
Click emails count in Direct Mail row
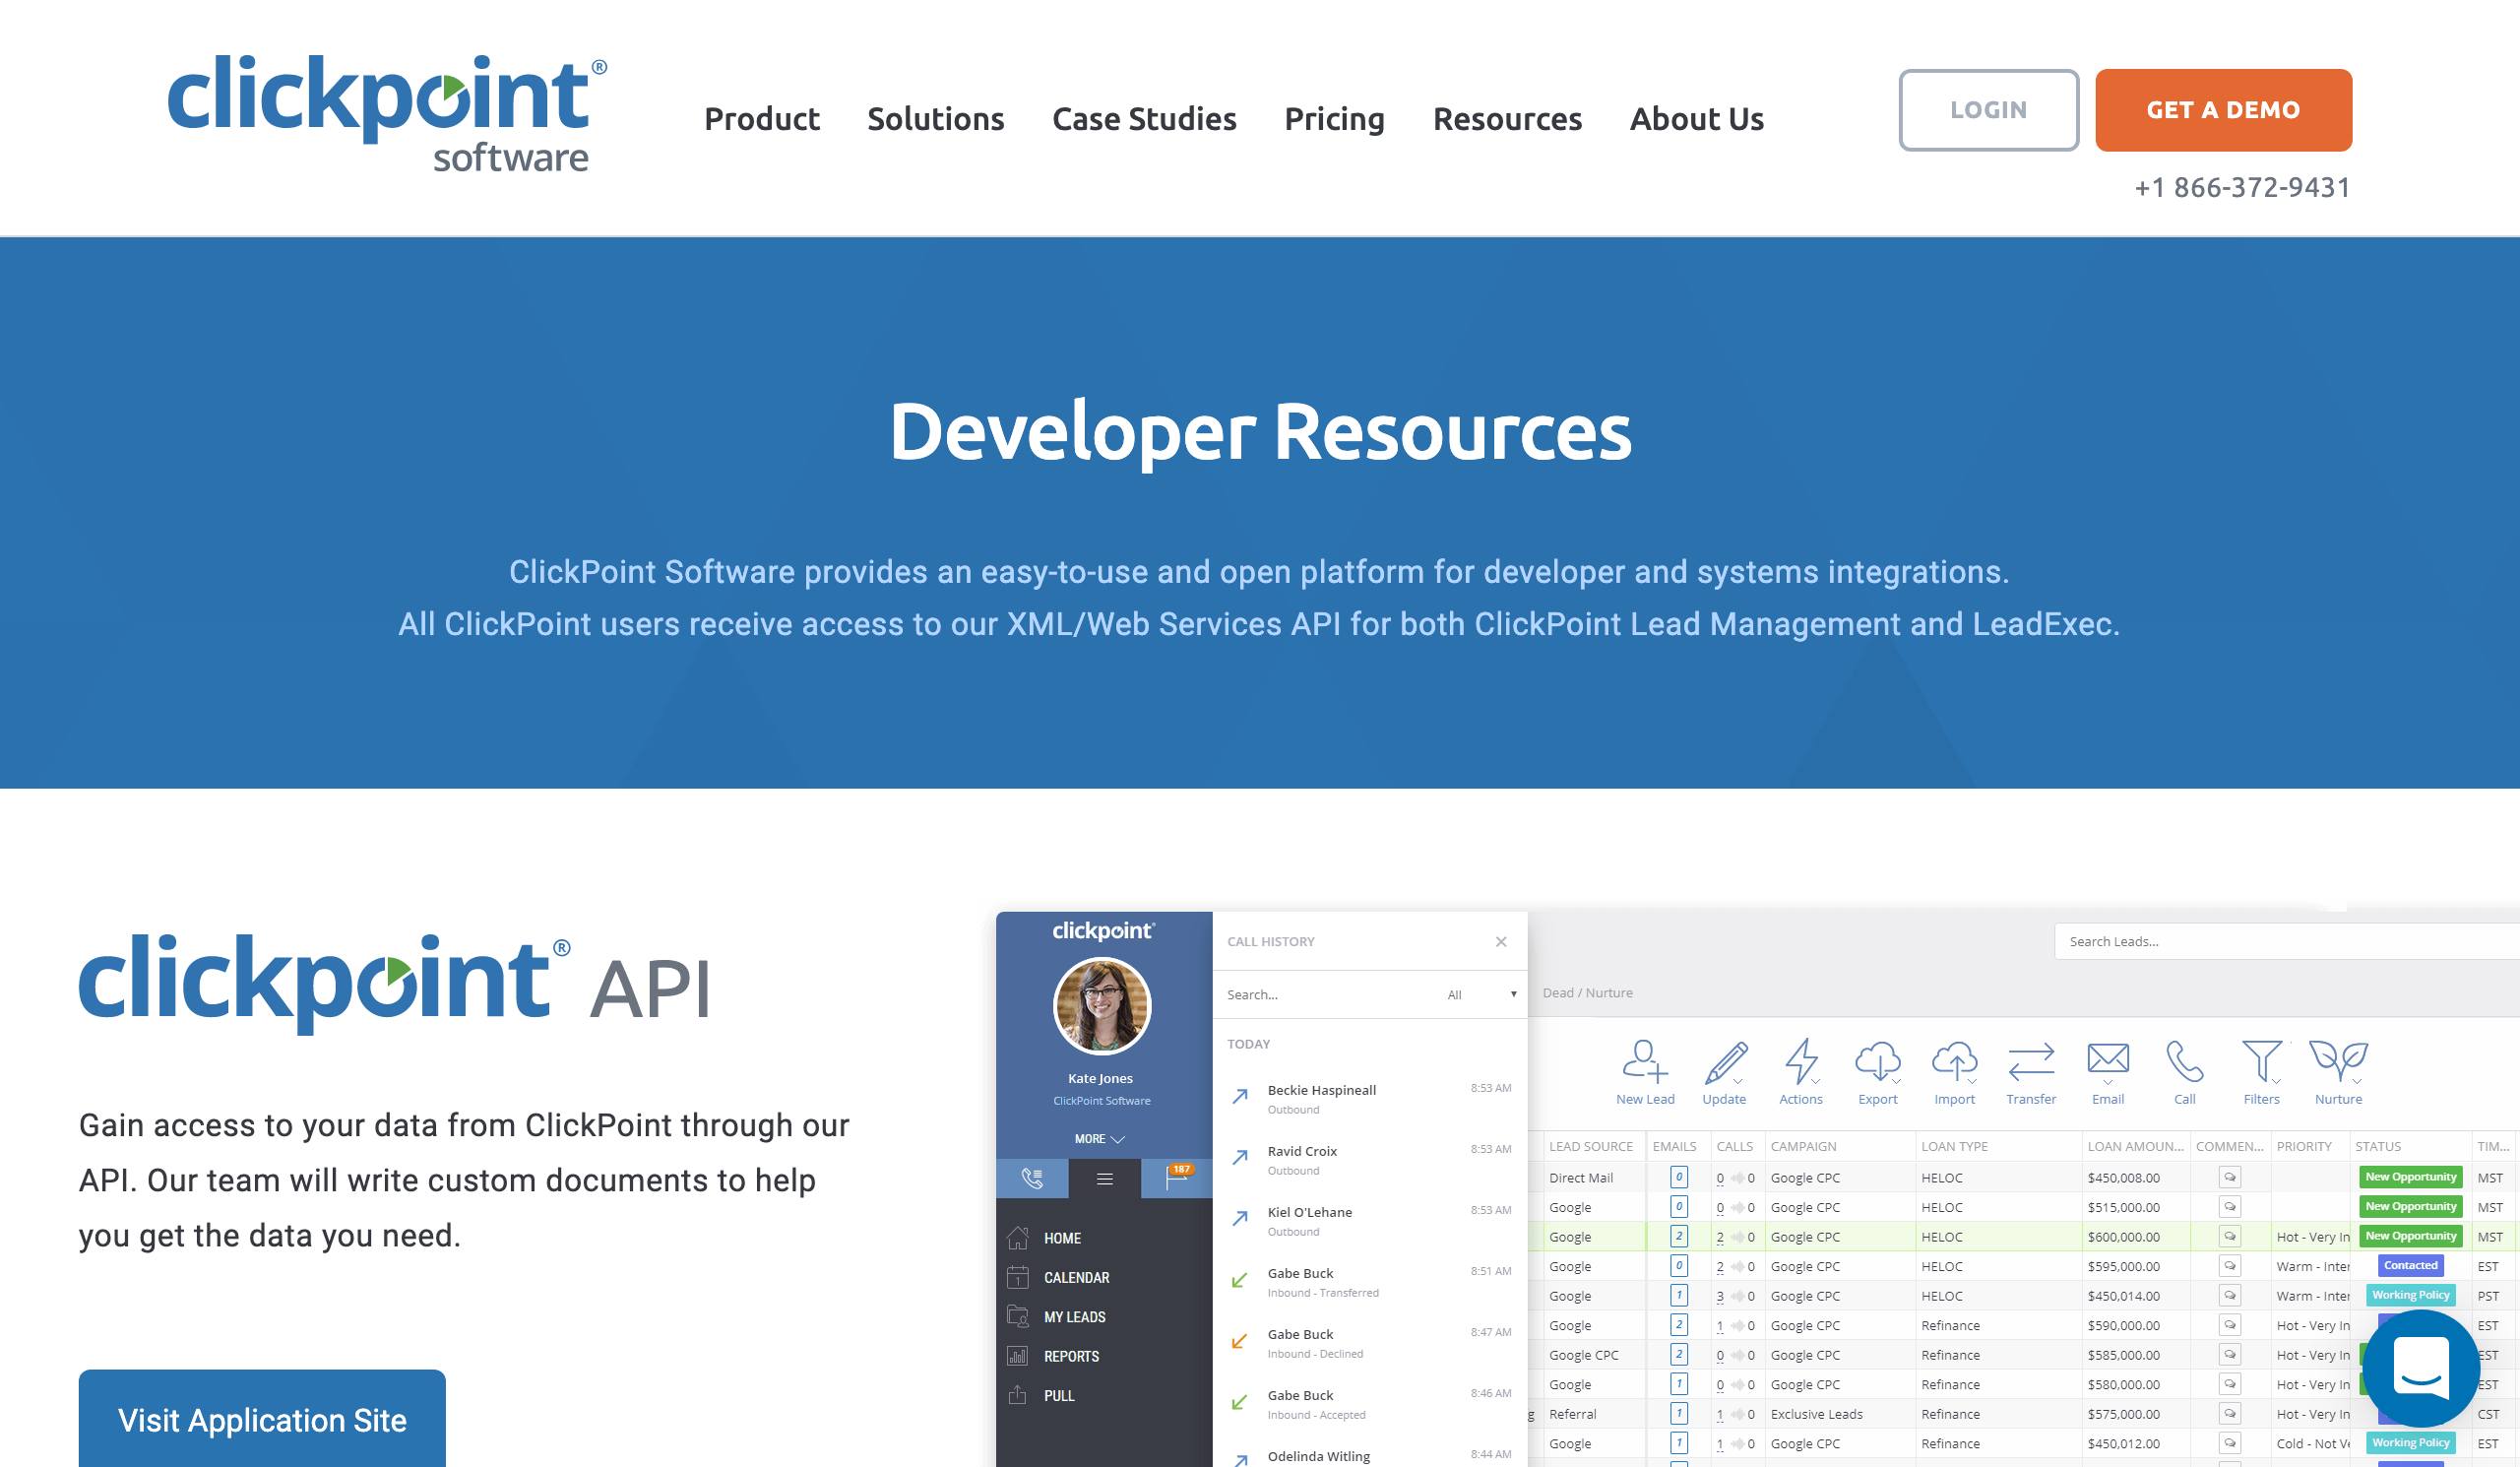point(1679,1177)
